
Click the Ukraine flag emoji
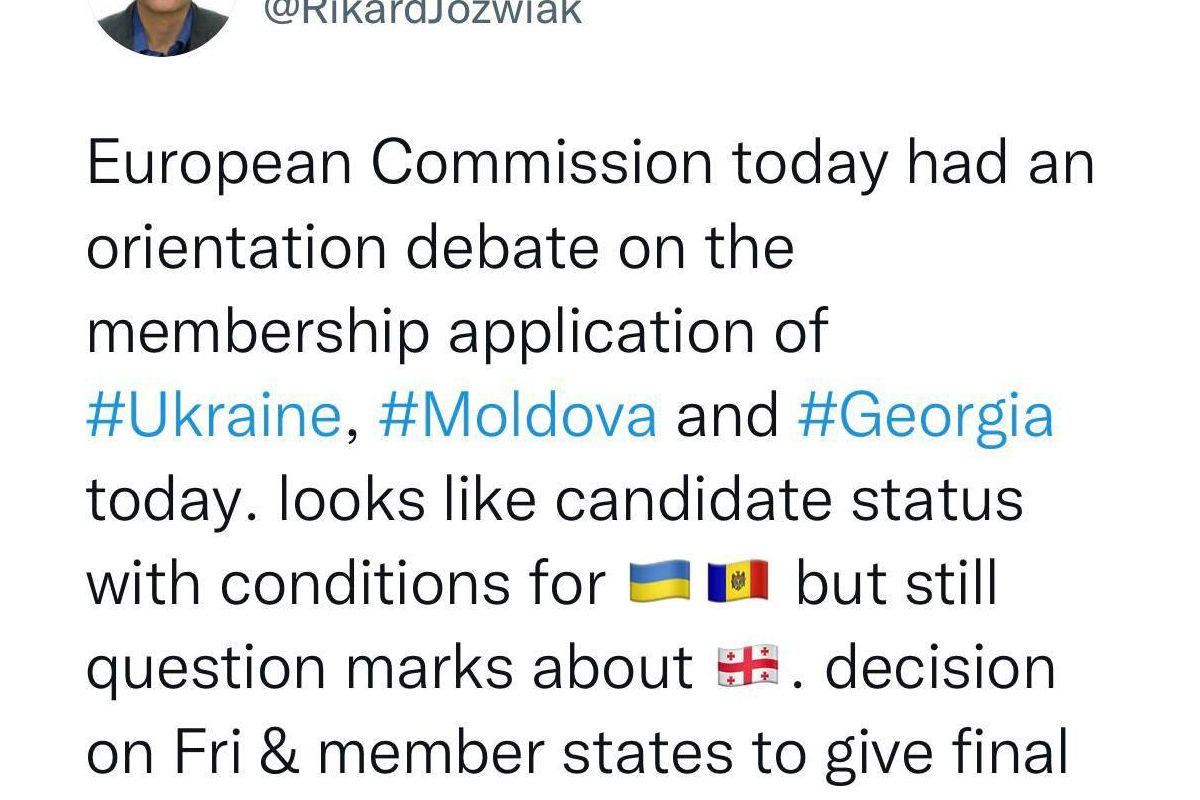[661, 582]
